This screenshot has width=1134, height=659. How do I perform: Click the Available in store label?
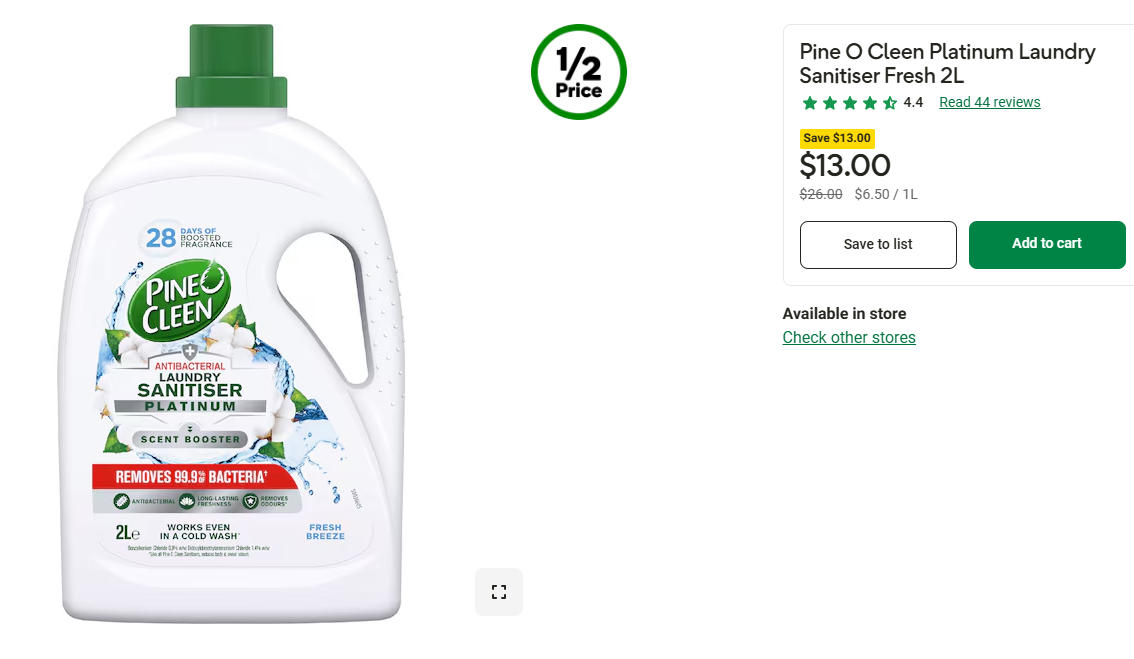(844, 313)
